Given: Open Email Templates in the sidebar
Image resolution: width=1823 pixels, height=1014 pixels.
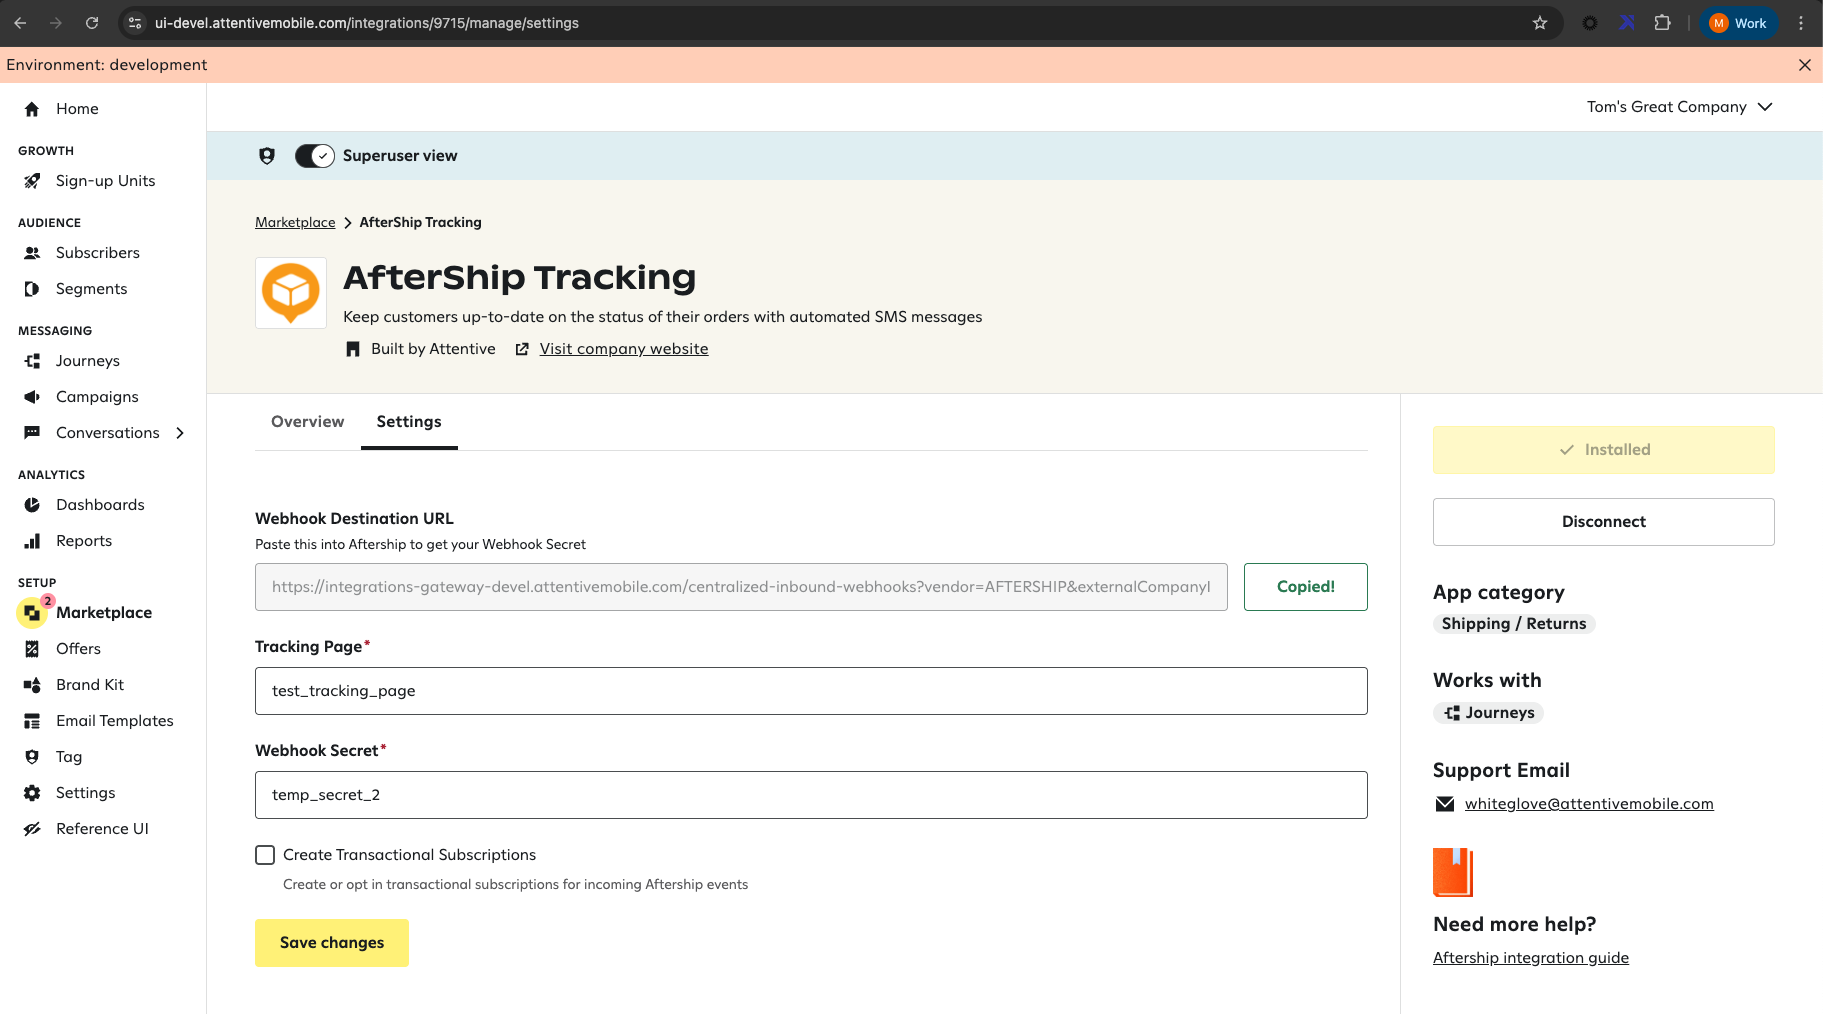Looking at the screenshot, I should (x=115, y=721).
